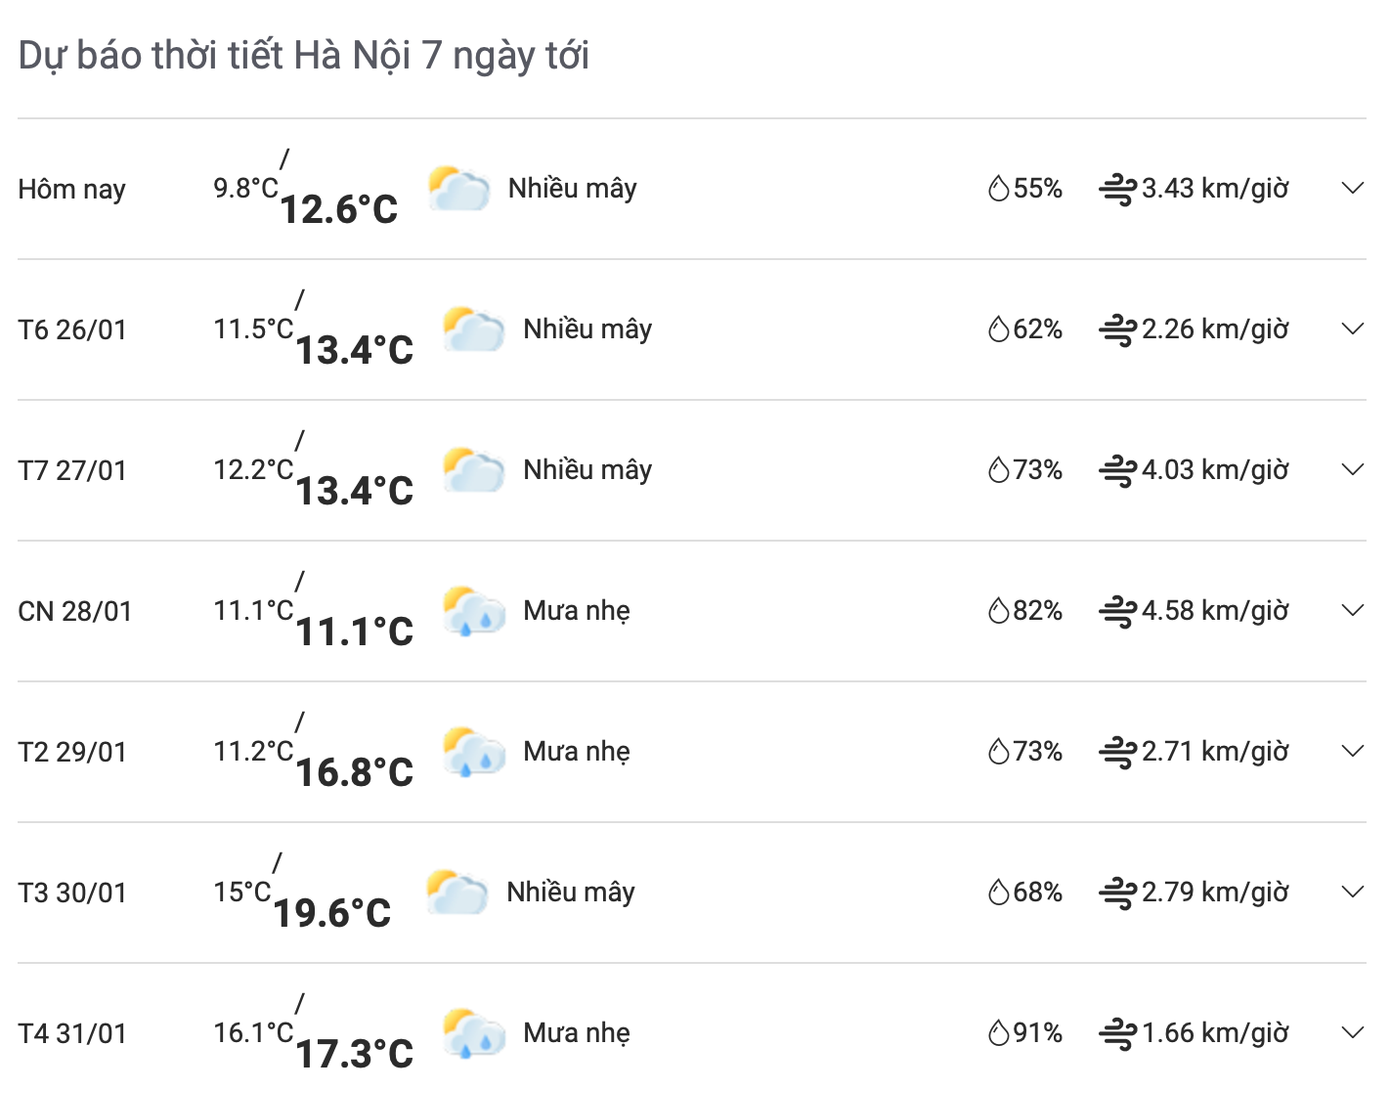The width and height of the screenshot is (1390, 1093).
Task: Click the wind icon beside 2.79 km/giờ
Action: (x=1117, y=892)
